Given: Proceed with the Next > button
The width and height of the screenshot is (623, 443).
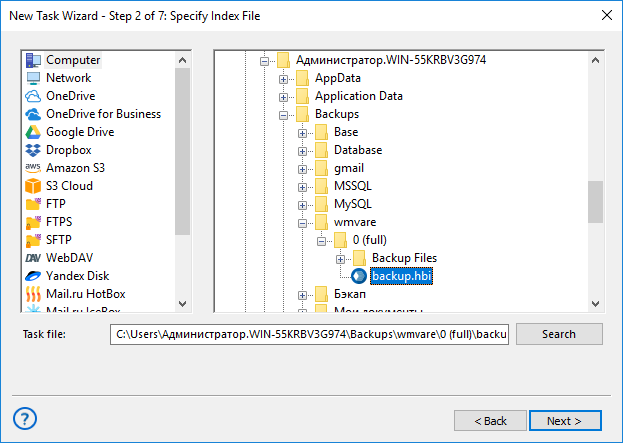Looking at the screenshot, I should tap(565, 421).
